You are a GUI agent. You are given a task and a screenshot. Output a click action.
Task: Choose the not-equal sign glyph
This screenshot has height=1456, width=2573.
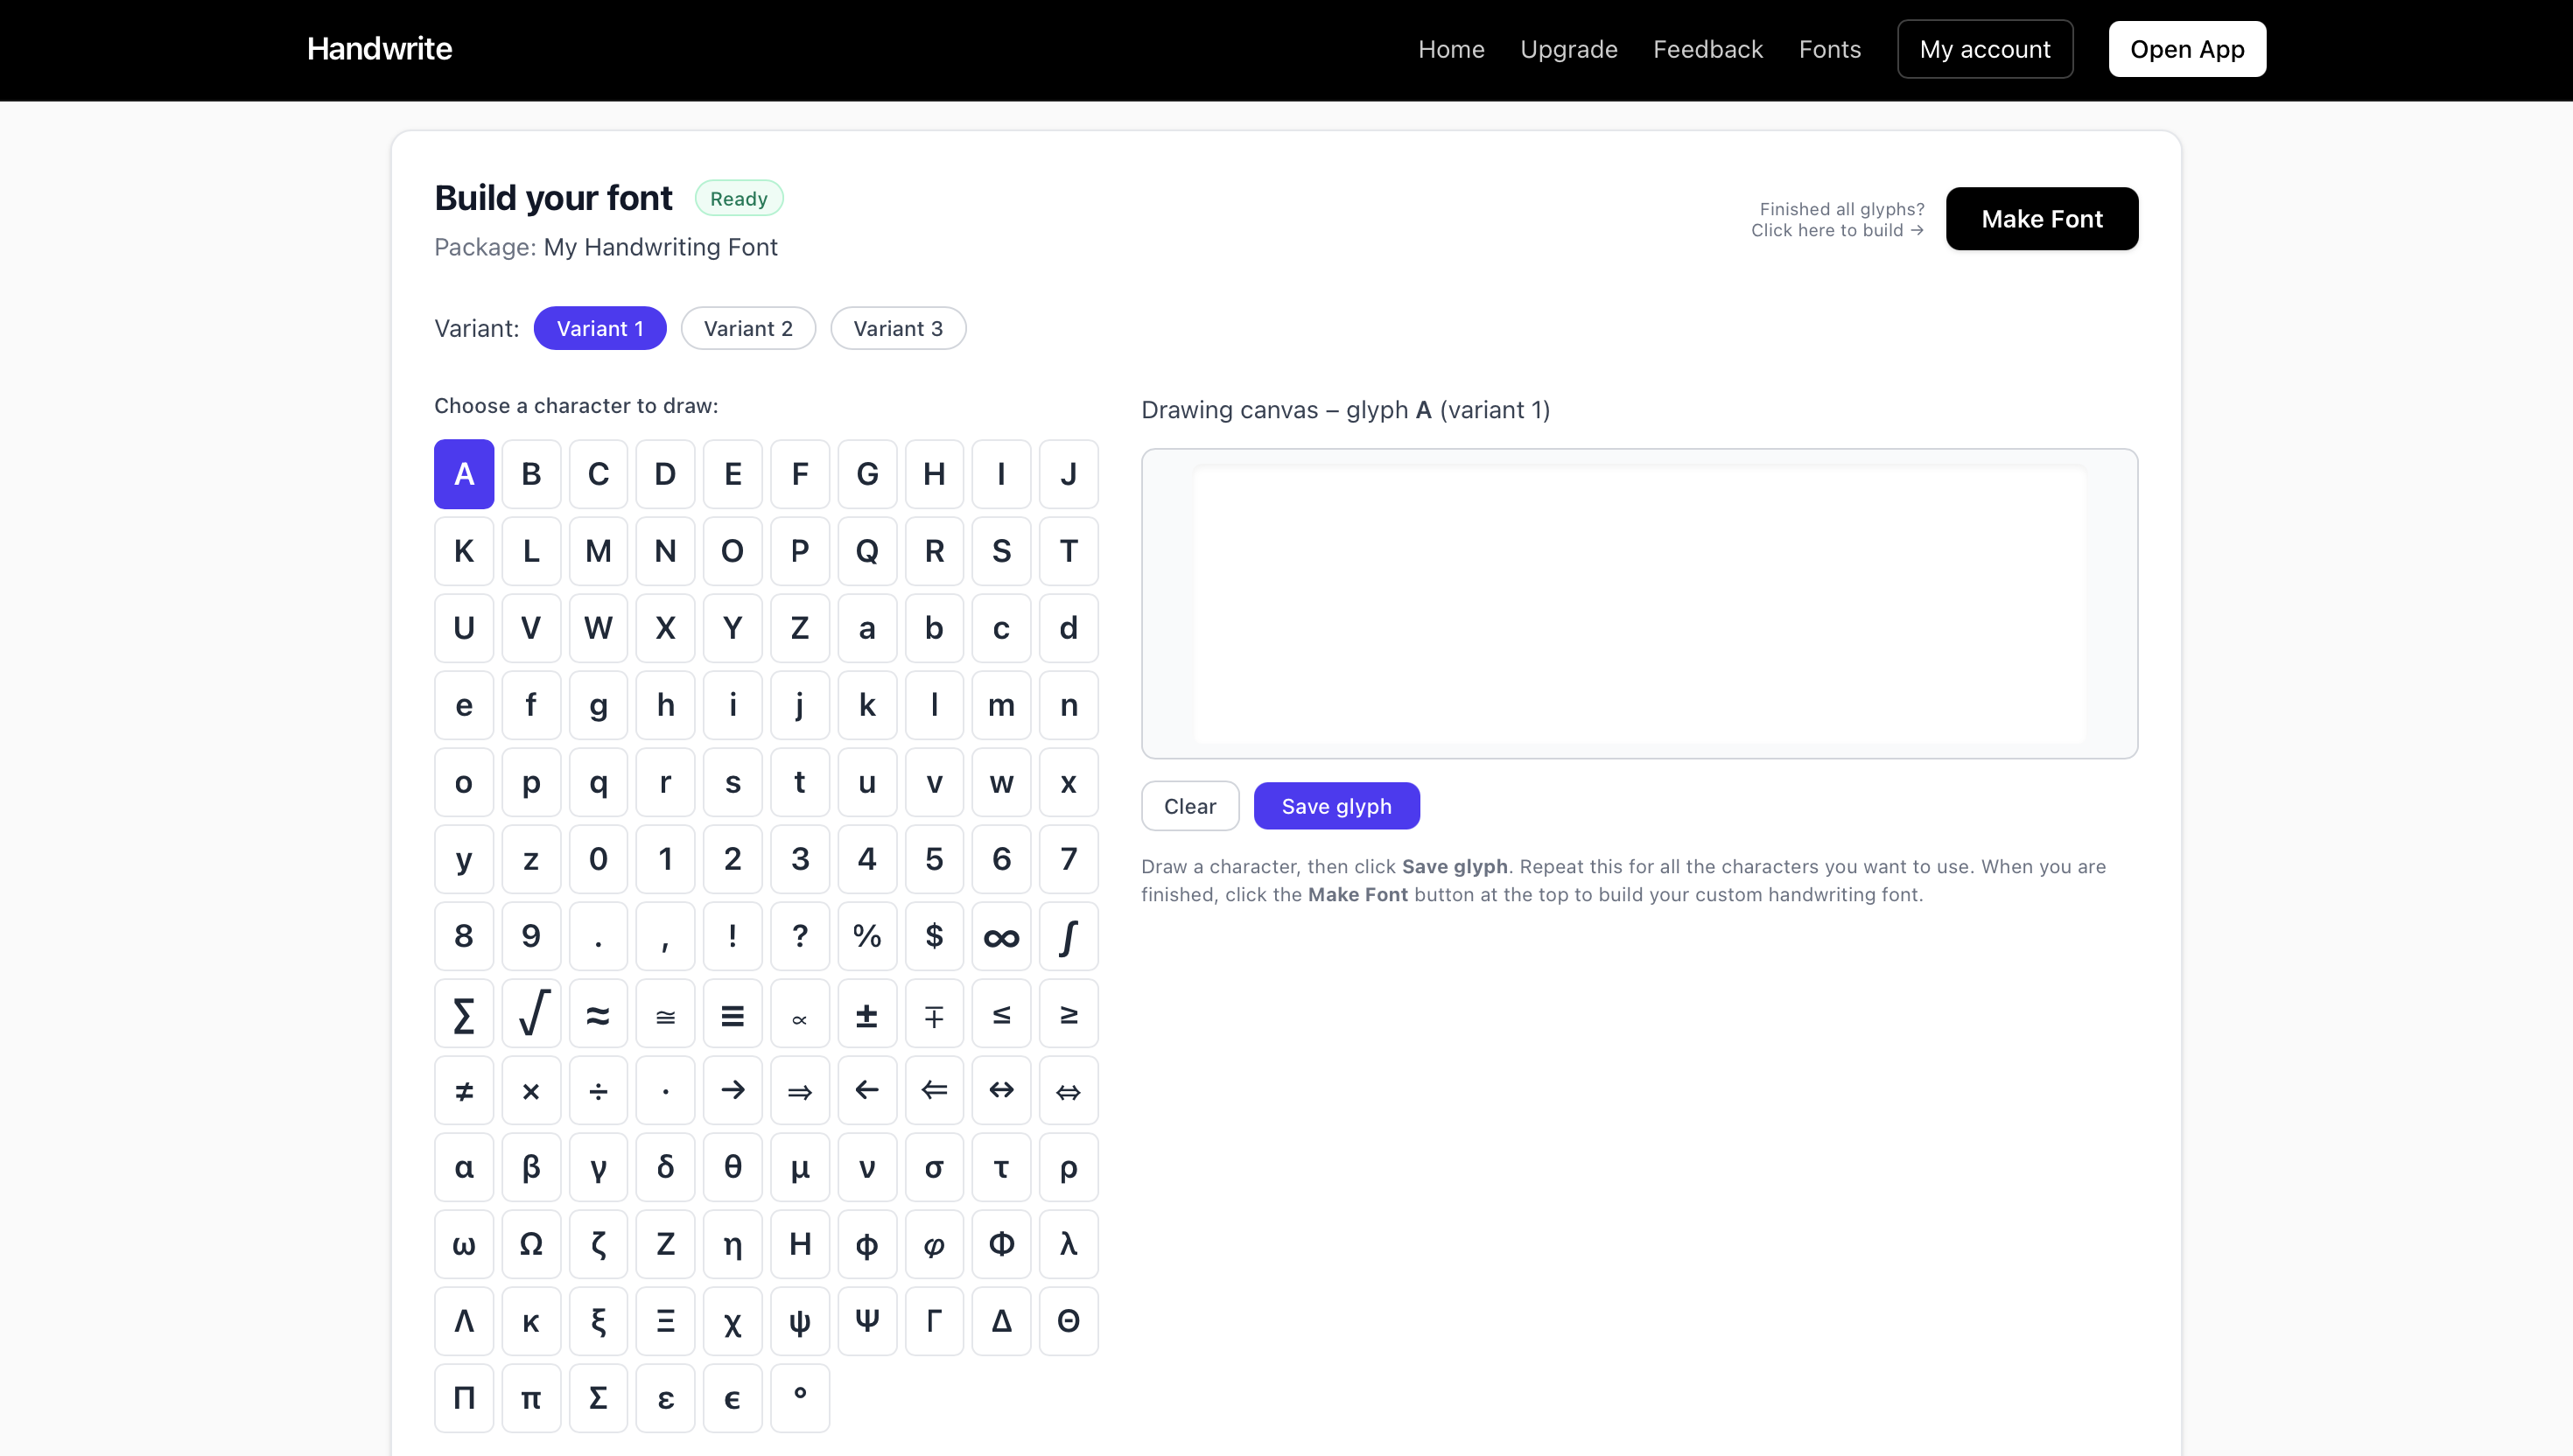pos(464,1090)
